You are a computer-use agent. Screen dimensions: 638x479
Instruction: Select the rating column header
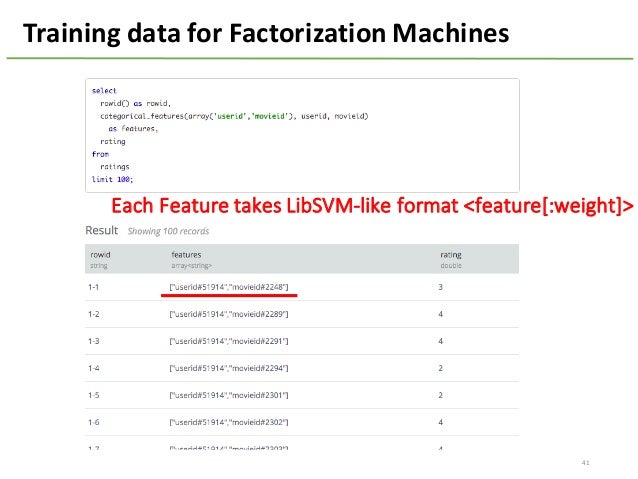[x=451, y=255]
